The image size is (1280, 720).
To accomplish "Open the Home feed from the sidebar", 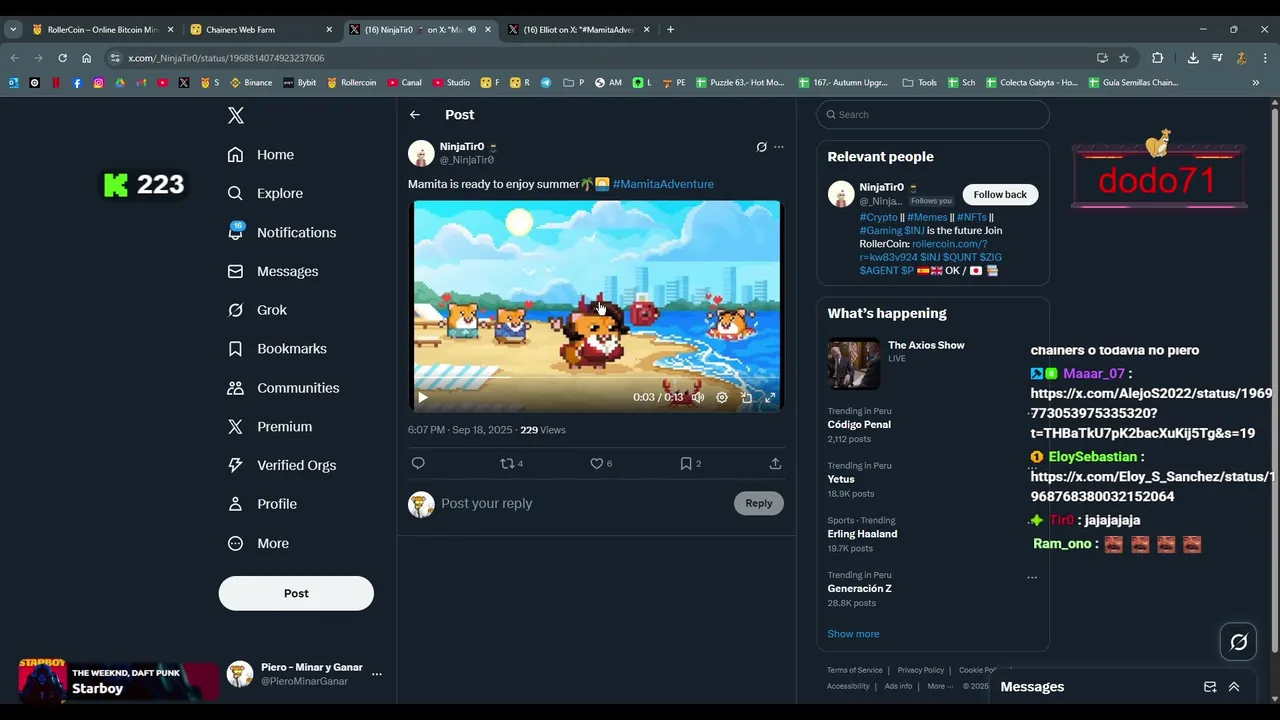I will [x=260, y=155].
